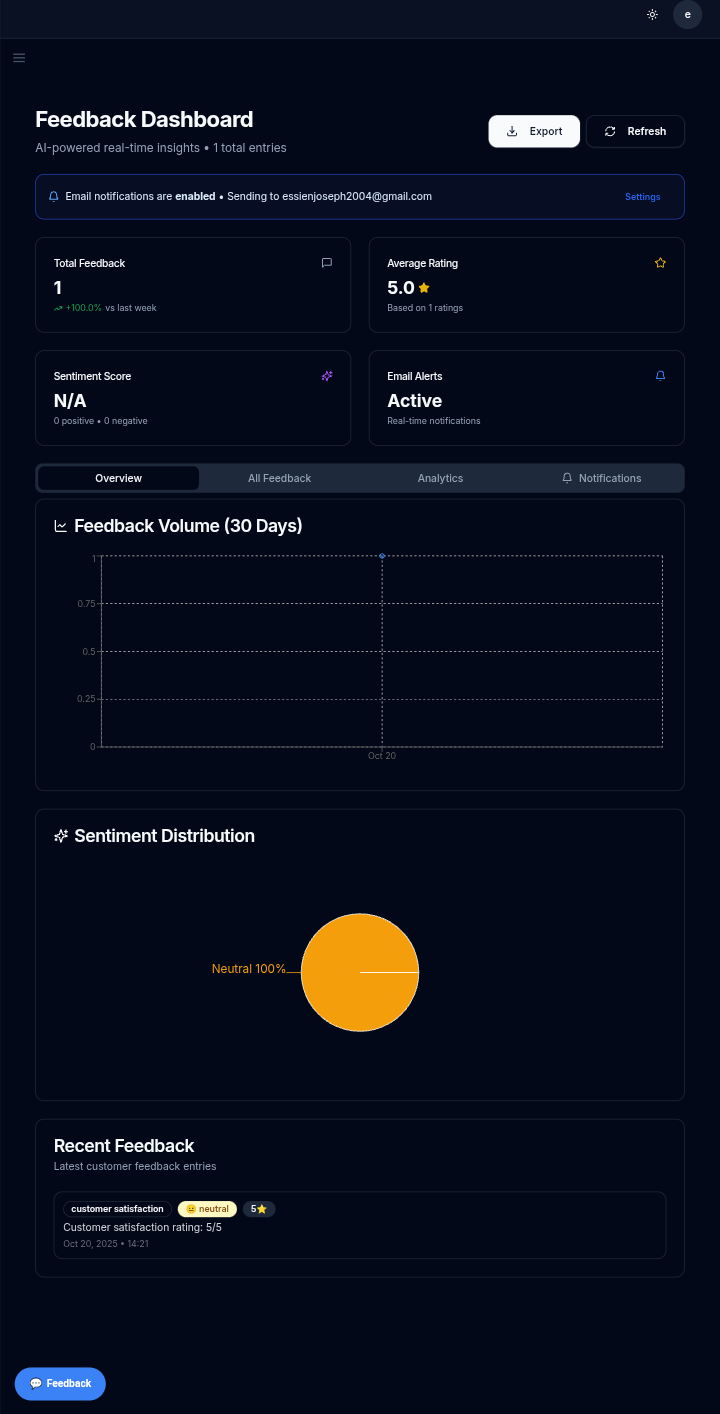This screenshot has width=720, height=1414.
Task: Toggle light mode with the sun icon
Action: coord(652,14)
